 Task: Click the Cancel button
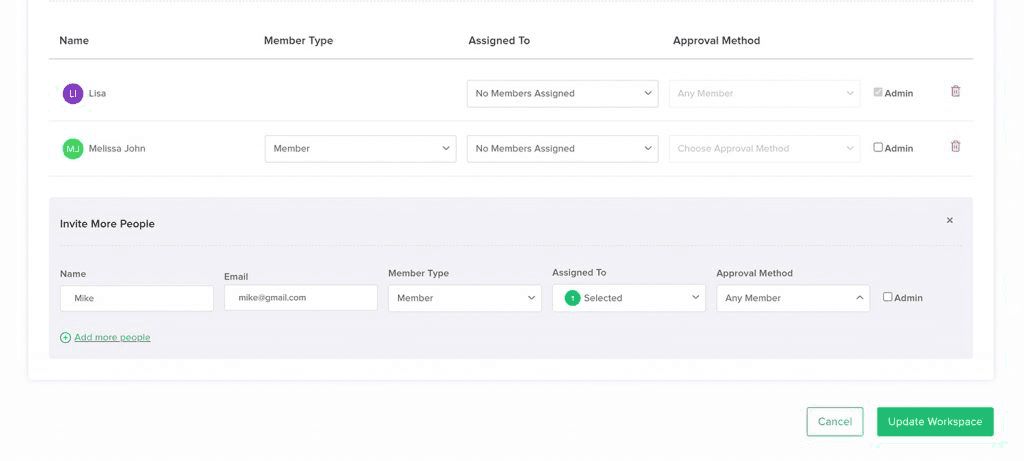tap(835, 422)
